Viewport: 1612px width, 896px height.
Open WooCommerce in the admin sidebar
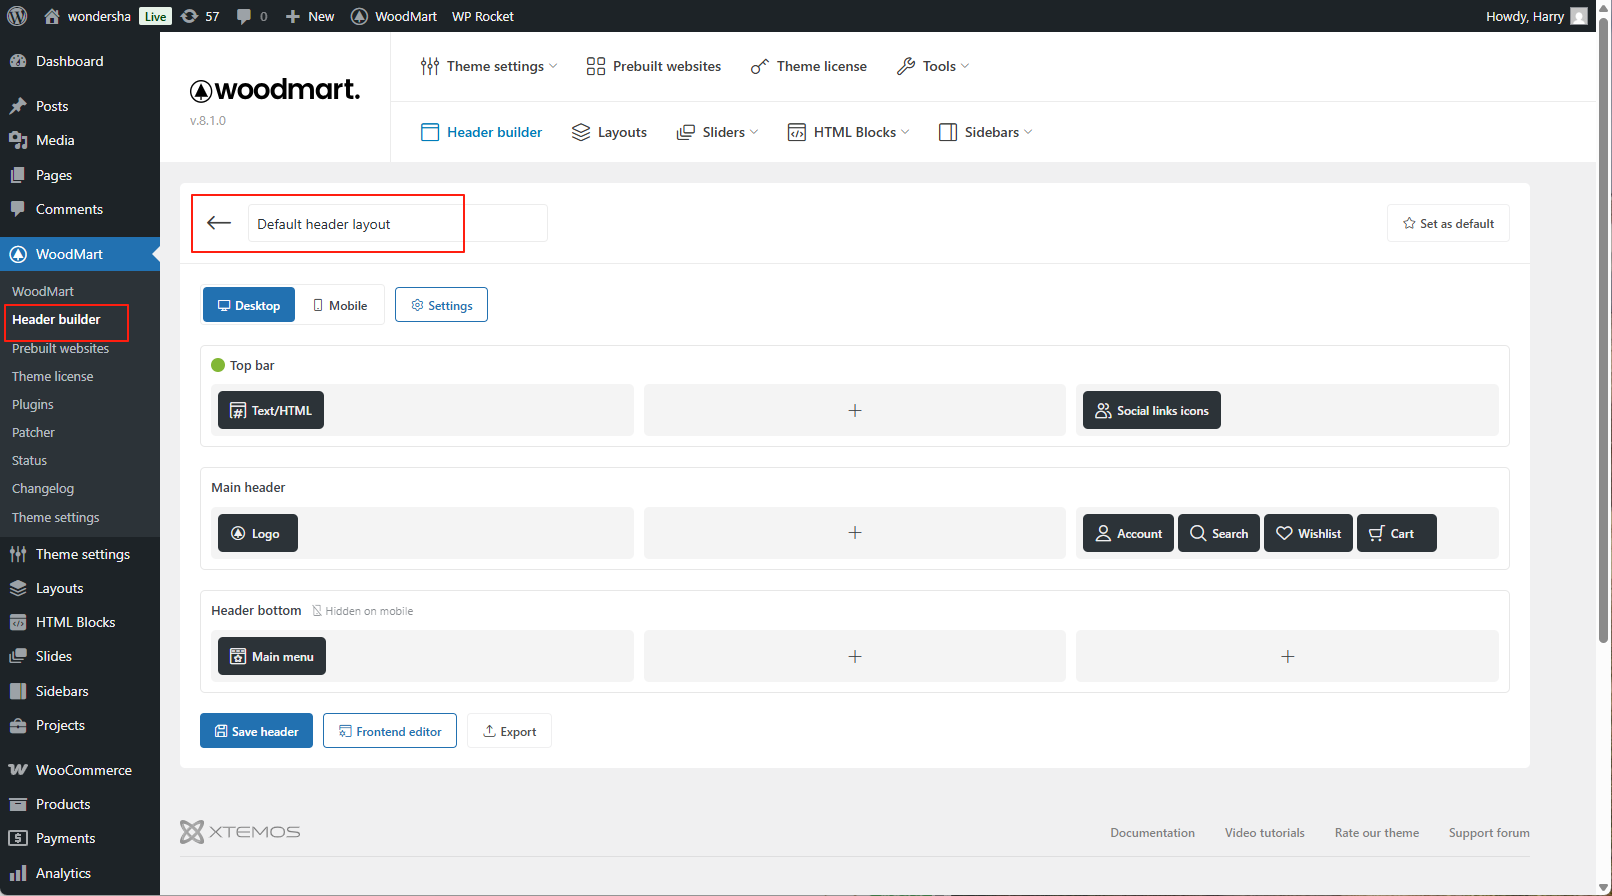click(83, 770)
